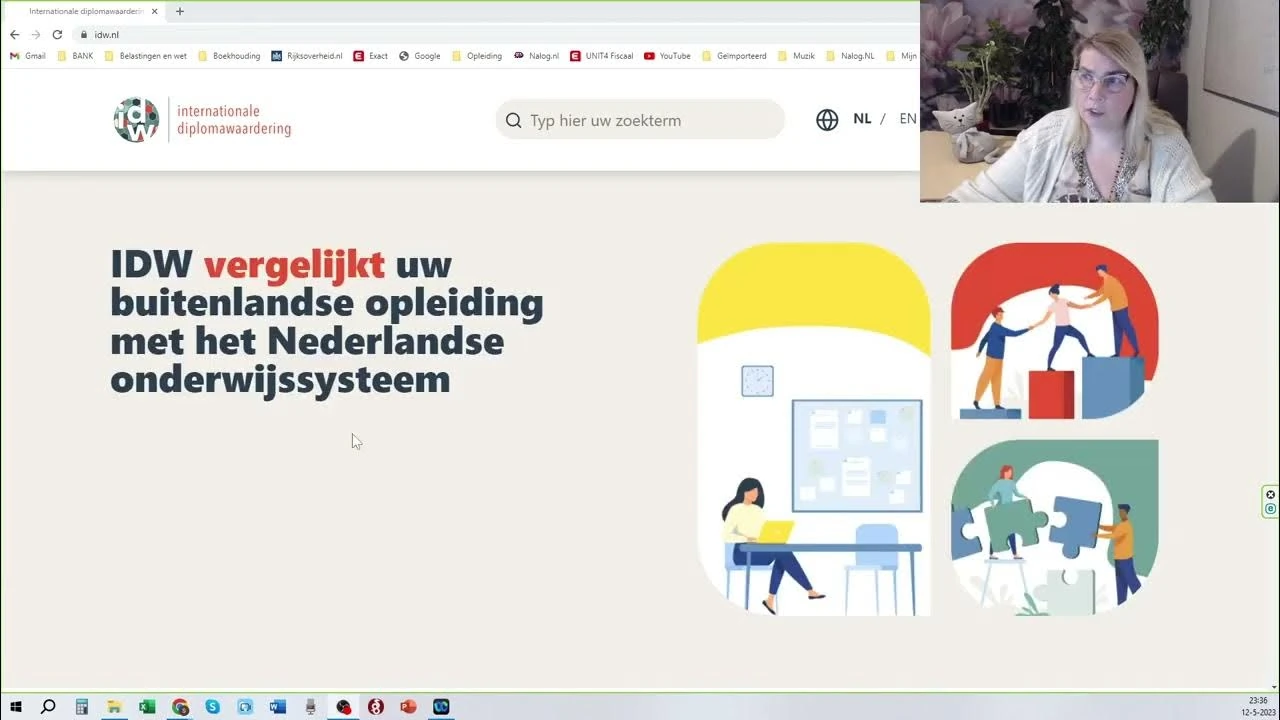Screen dimensions: 1280x720
Task: Open Windows taskbar search
Action: click(x=48, y=707)
